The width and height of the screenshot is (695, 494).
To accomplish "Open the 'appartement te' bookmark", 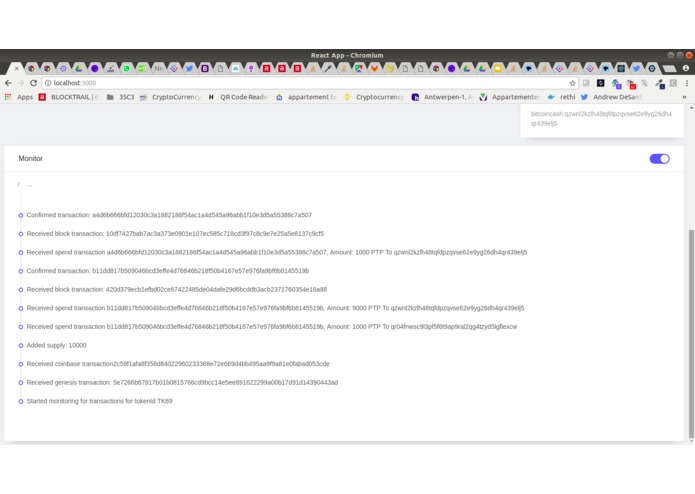I will (x=306, y=97).
